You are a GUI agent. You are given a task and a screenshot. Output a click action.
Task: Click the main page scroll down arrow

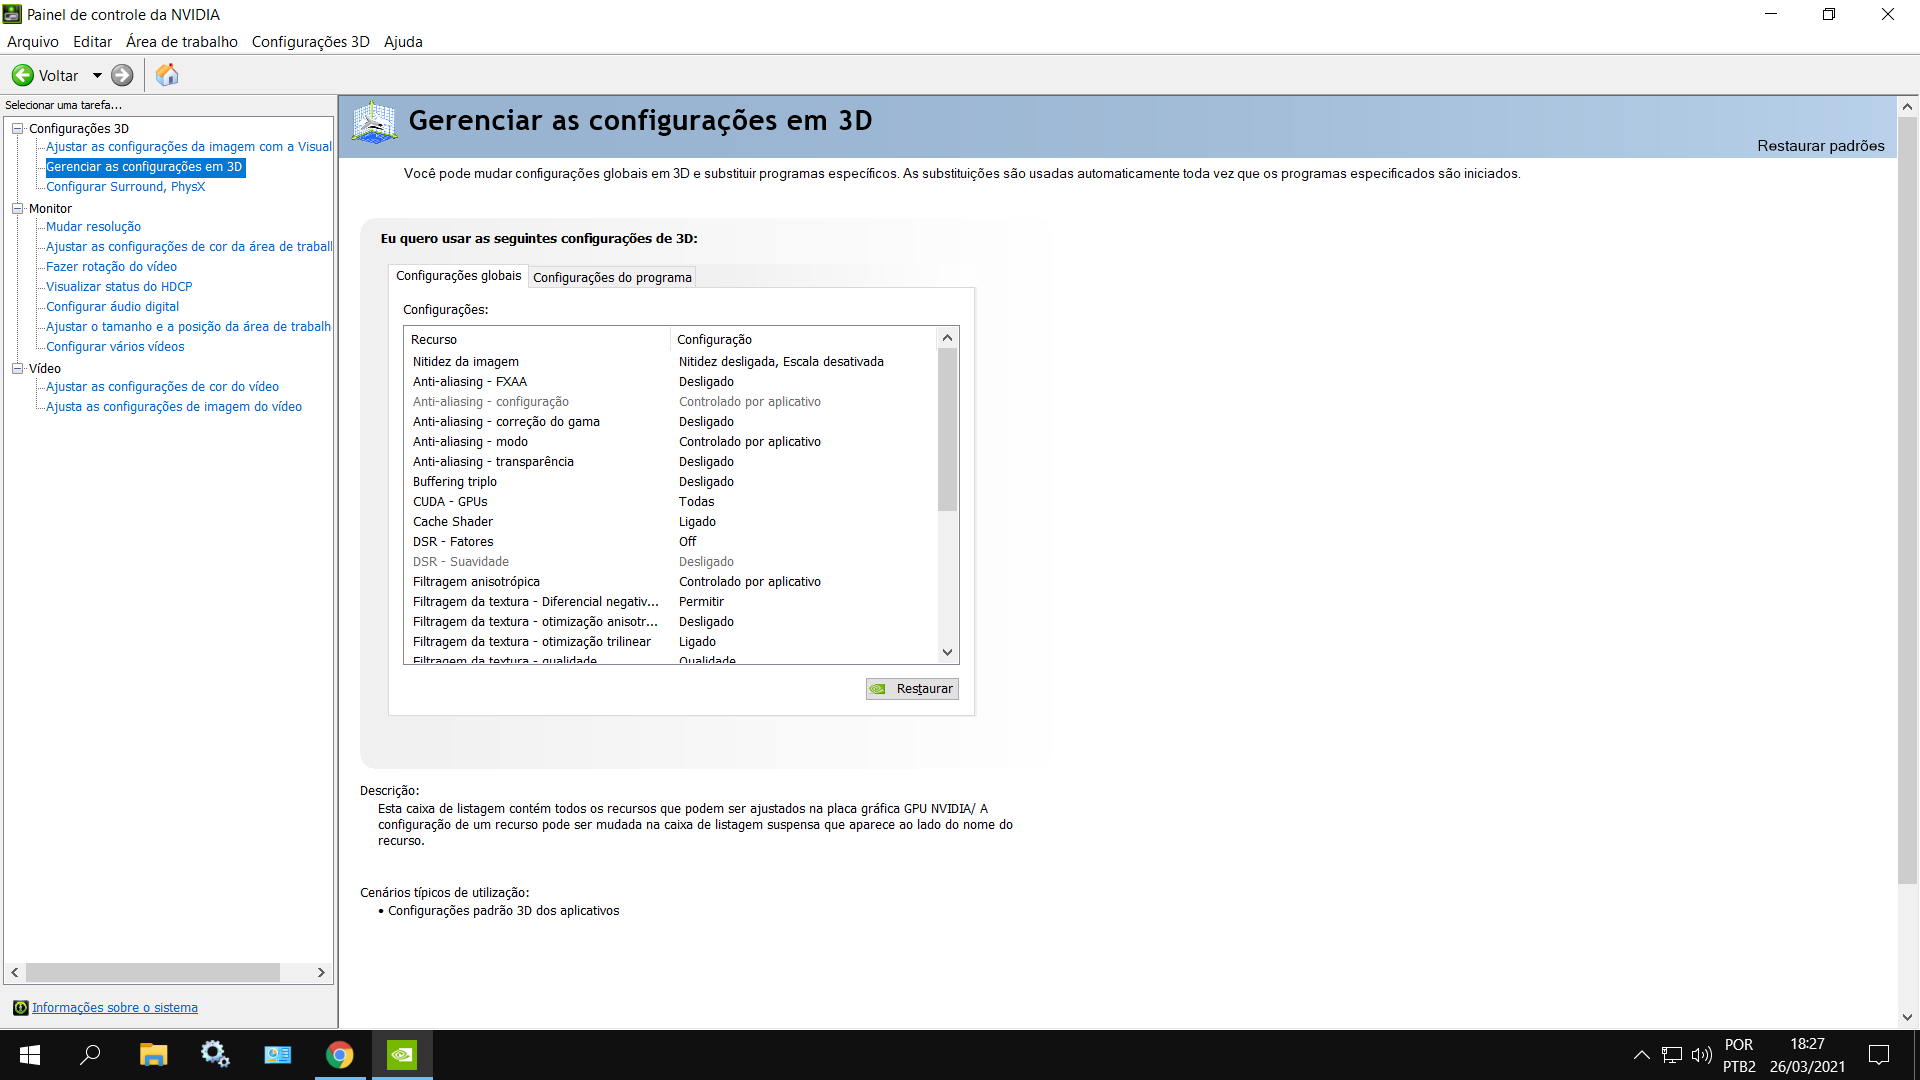point(1907,1017)
